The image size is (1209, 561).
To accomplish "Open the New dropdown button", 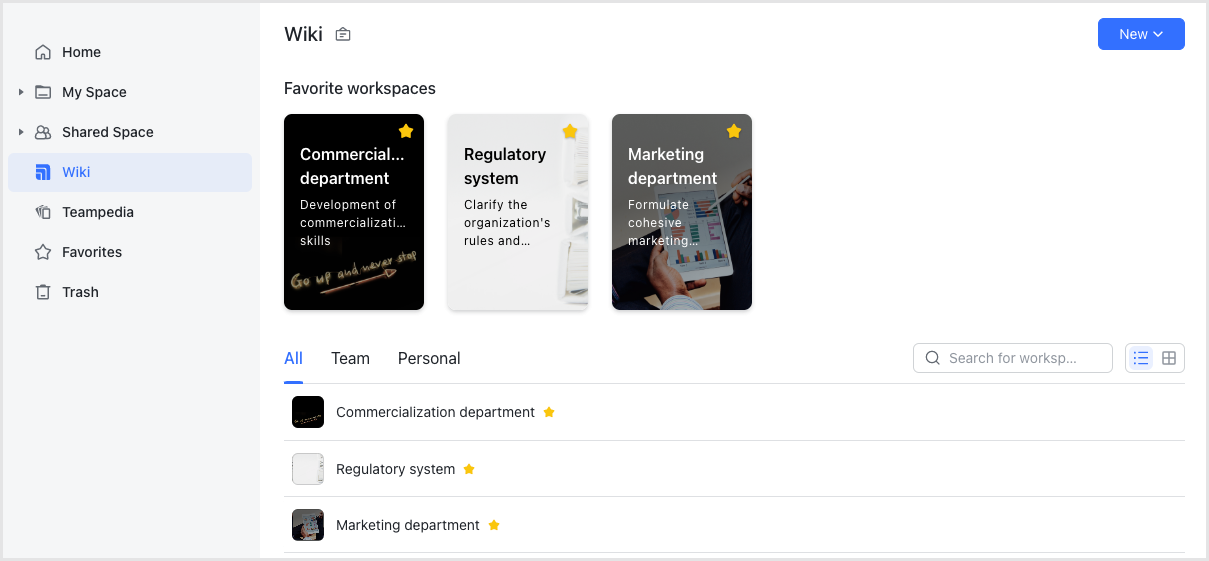I will [1141, 34].
